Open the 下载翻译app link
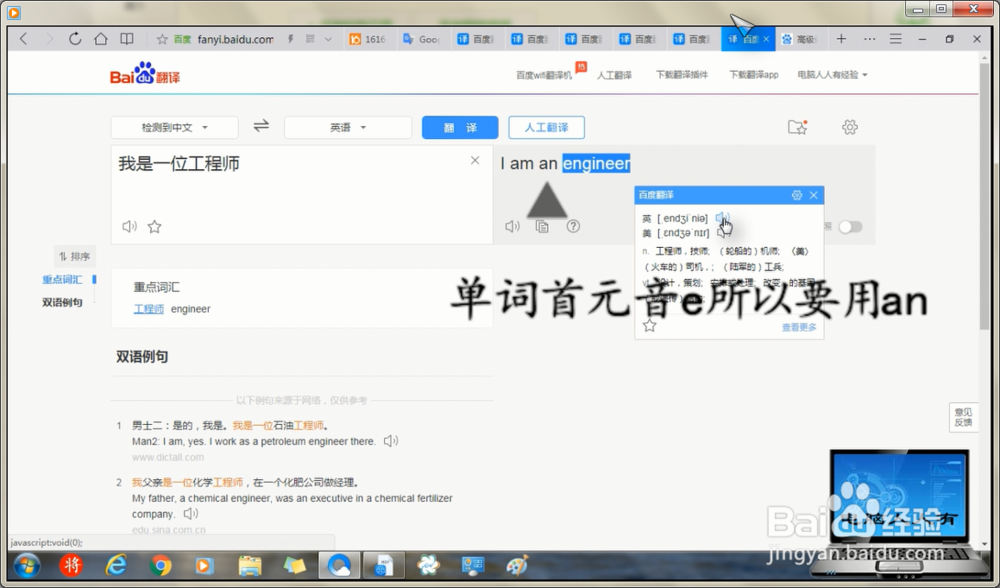1000x588 pixels. 754,75
